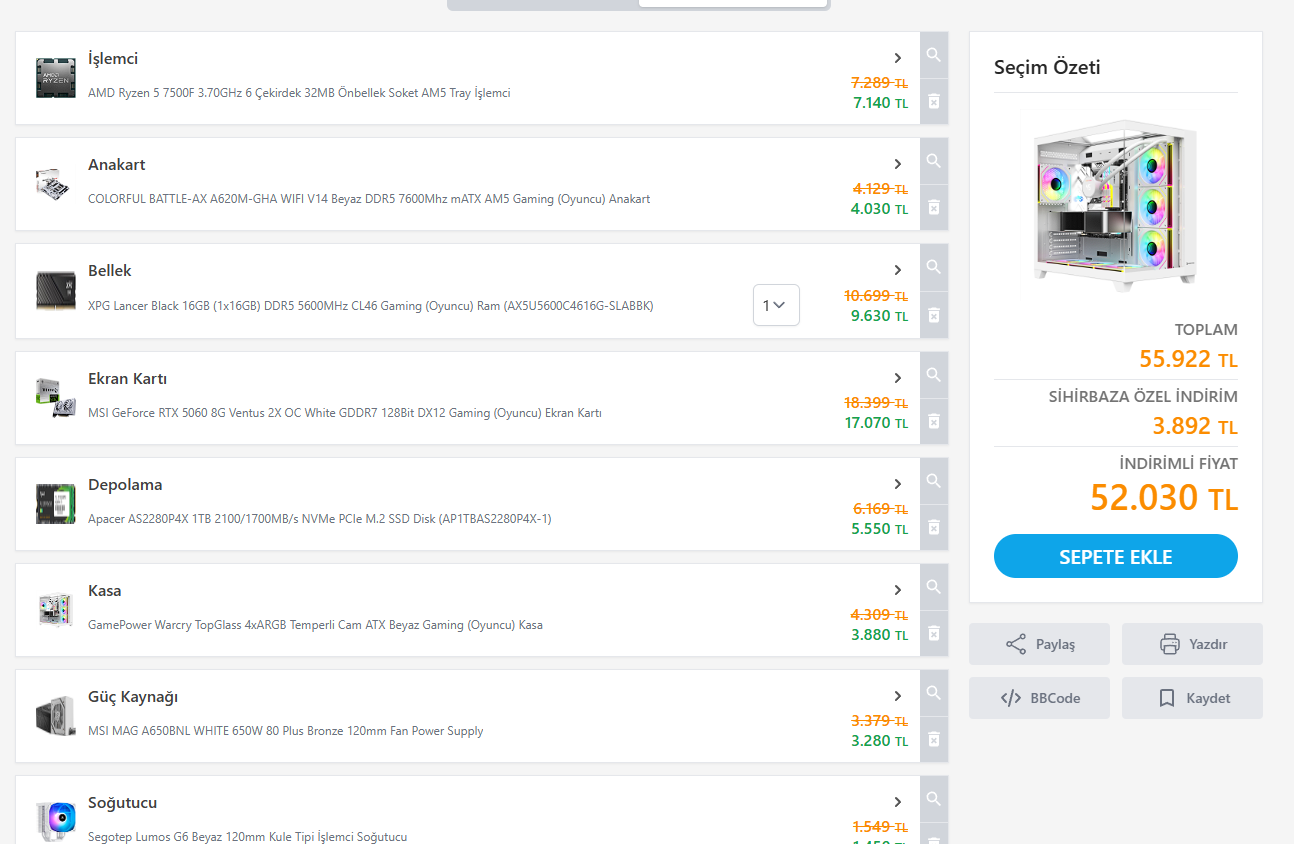The image size is (1294, 844).
Task: Click the XPG Lancer RAM thumbnail
Action: [x=56, y=291]
